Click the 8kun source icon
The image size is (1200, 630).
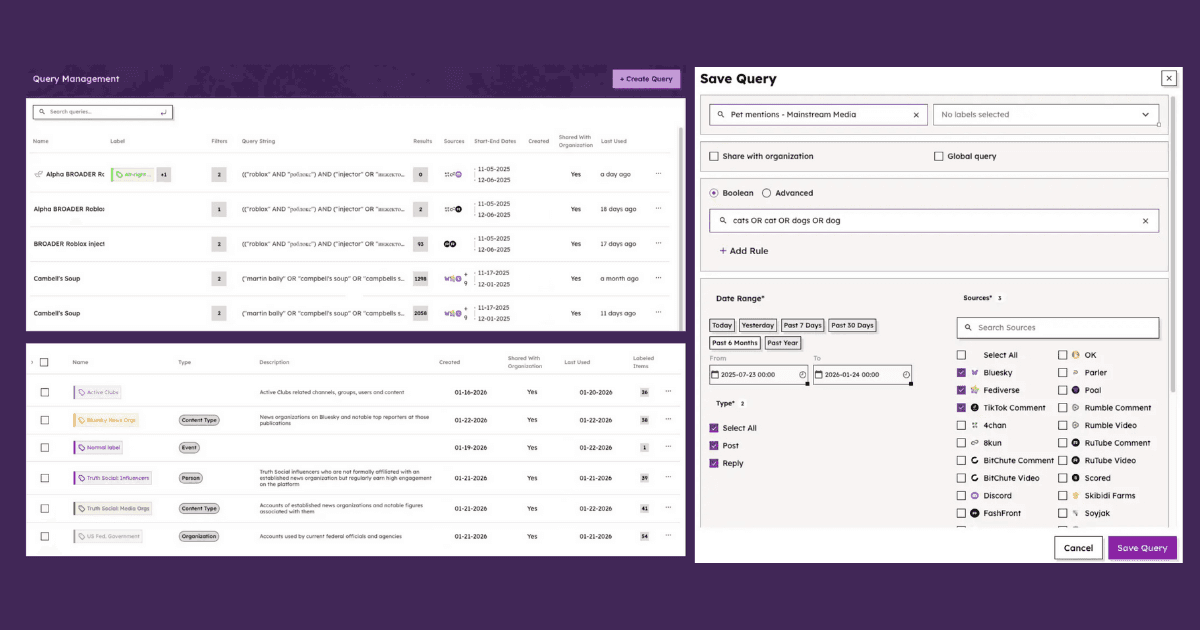click(975, 443)
